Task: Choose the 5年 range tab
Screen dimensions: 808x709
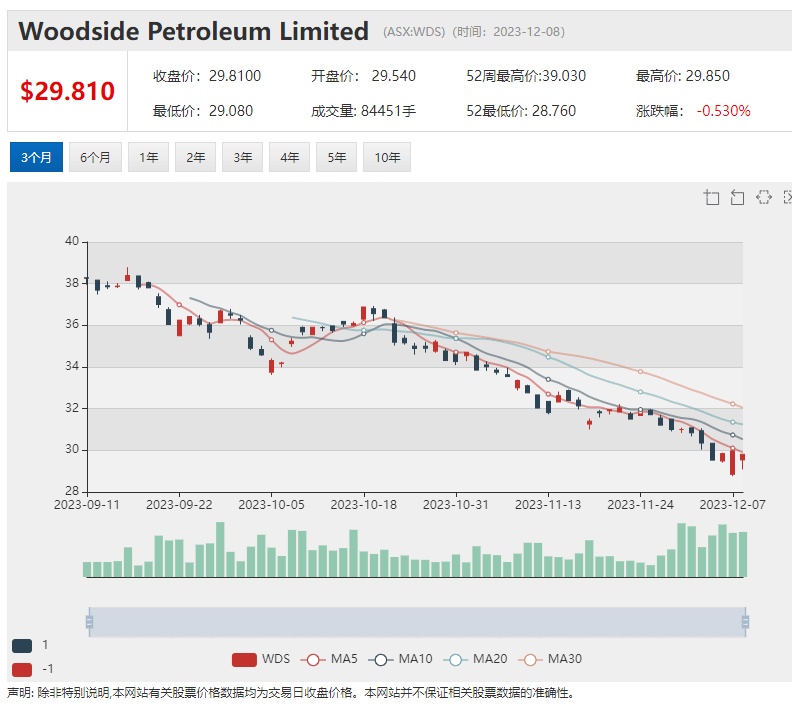Action: click(x=336, y=157)
